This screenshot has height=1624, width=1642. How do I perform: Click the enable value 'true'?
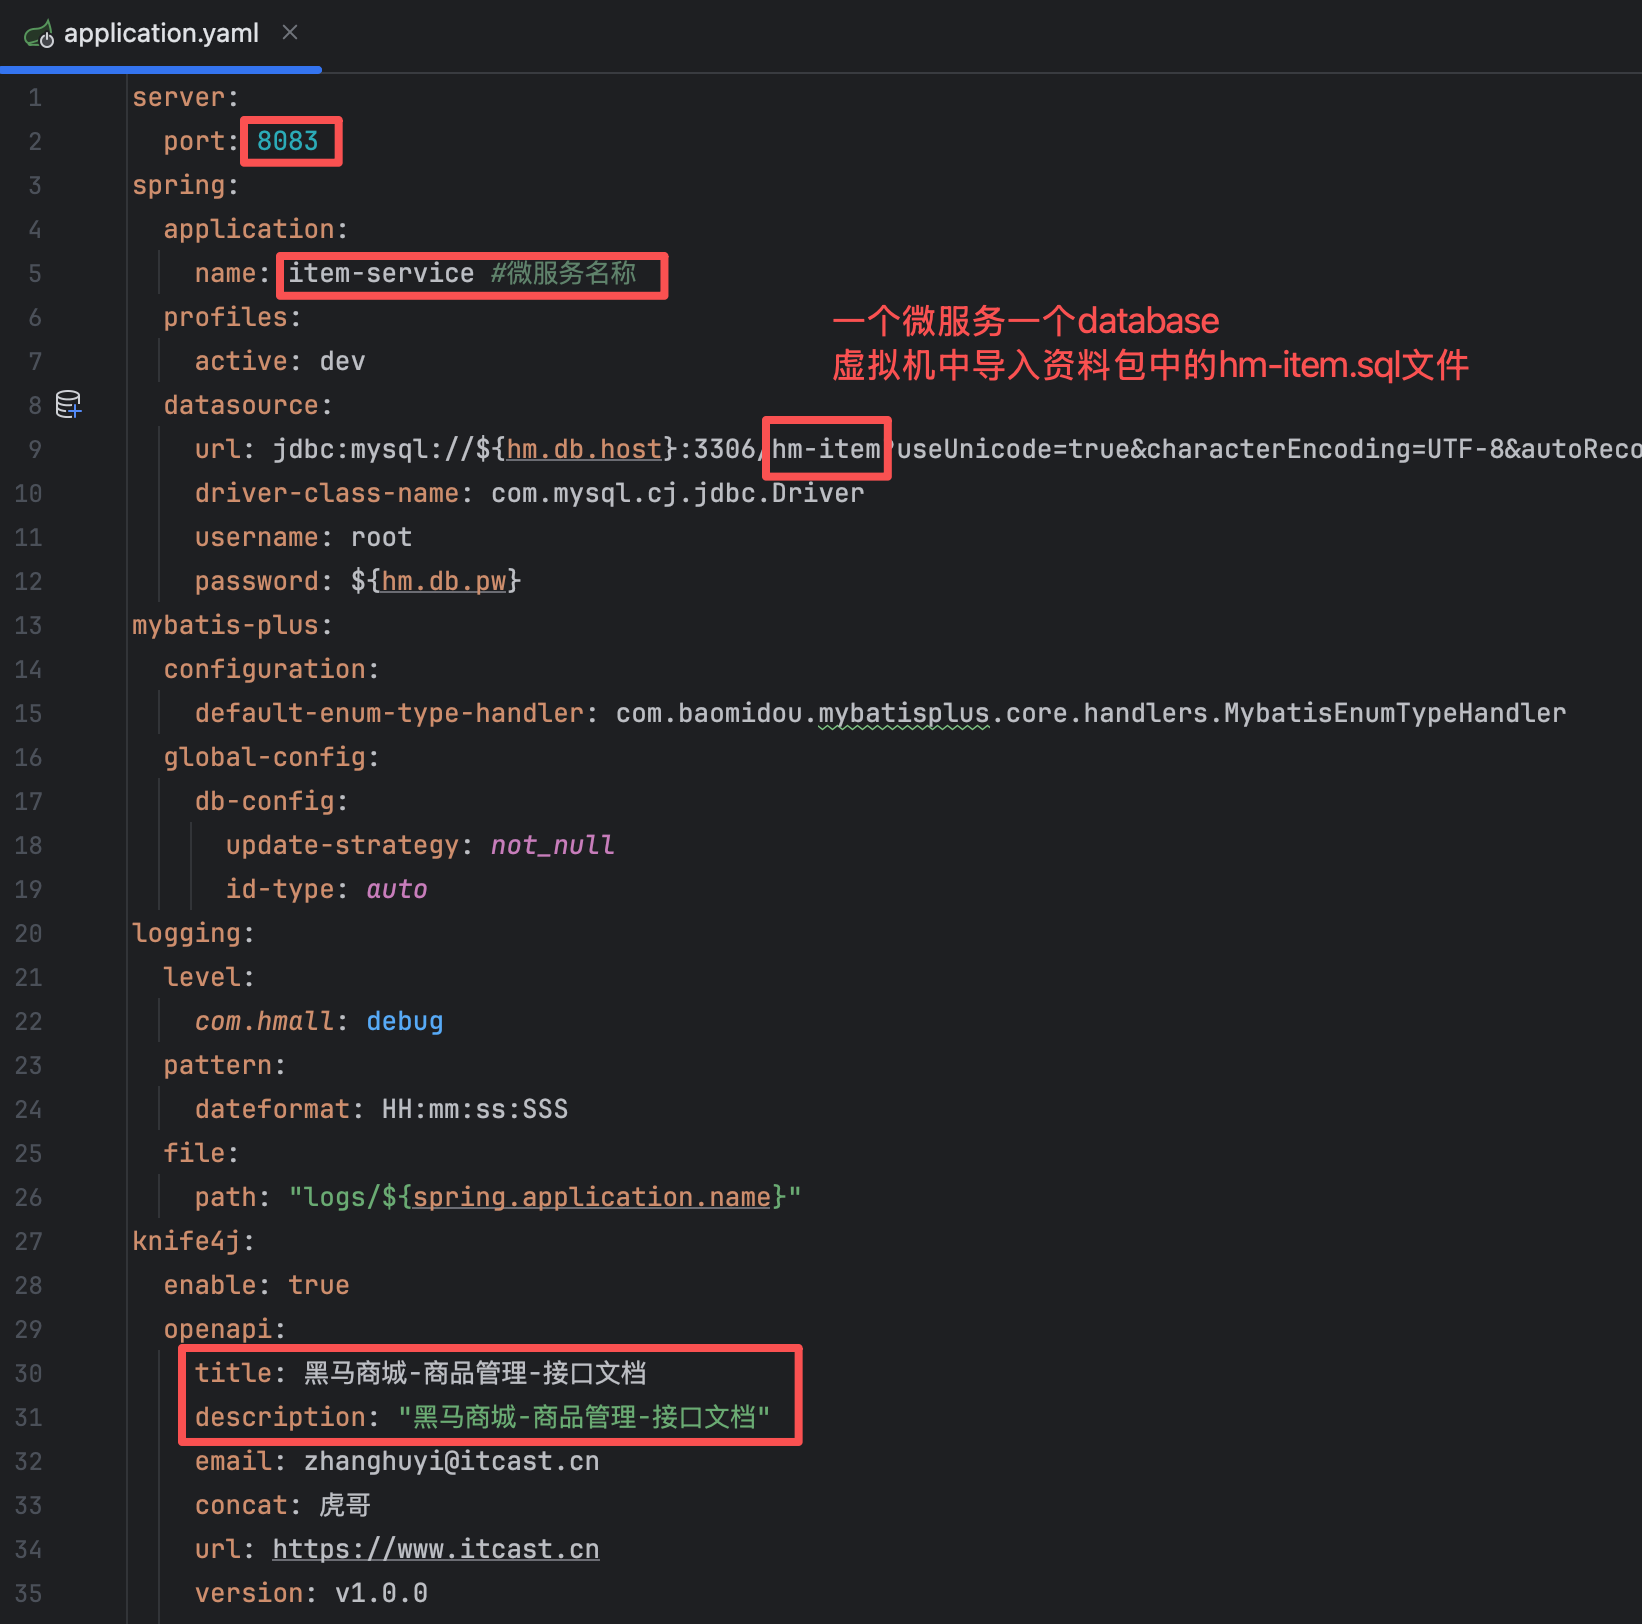[x=319, y=1285]
